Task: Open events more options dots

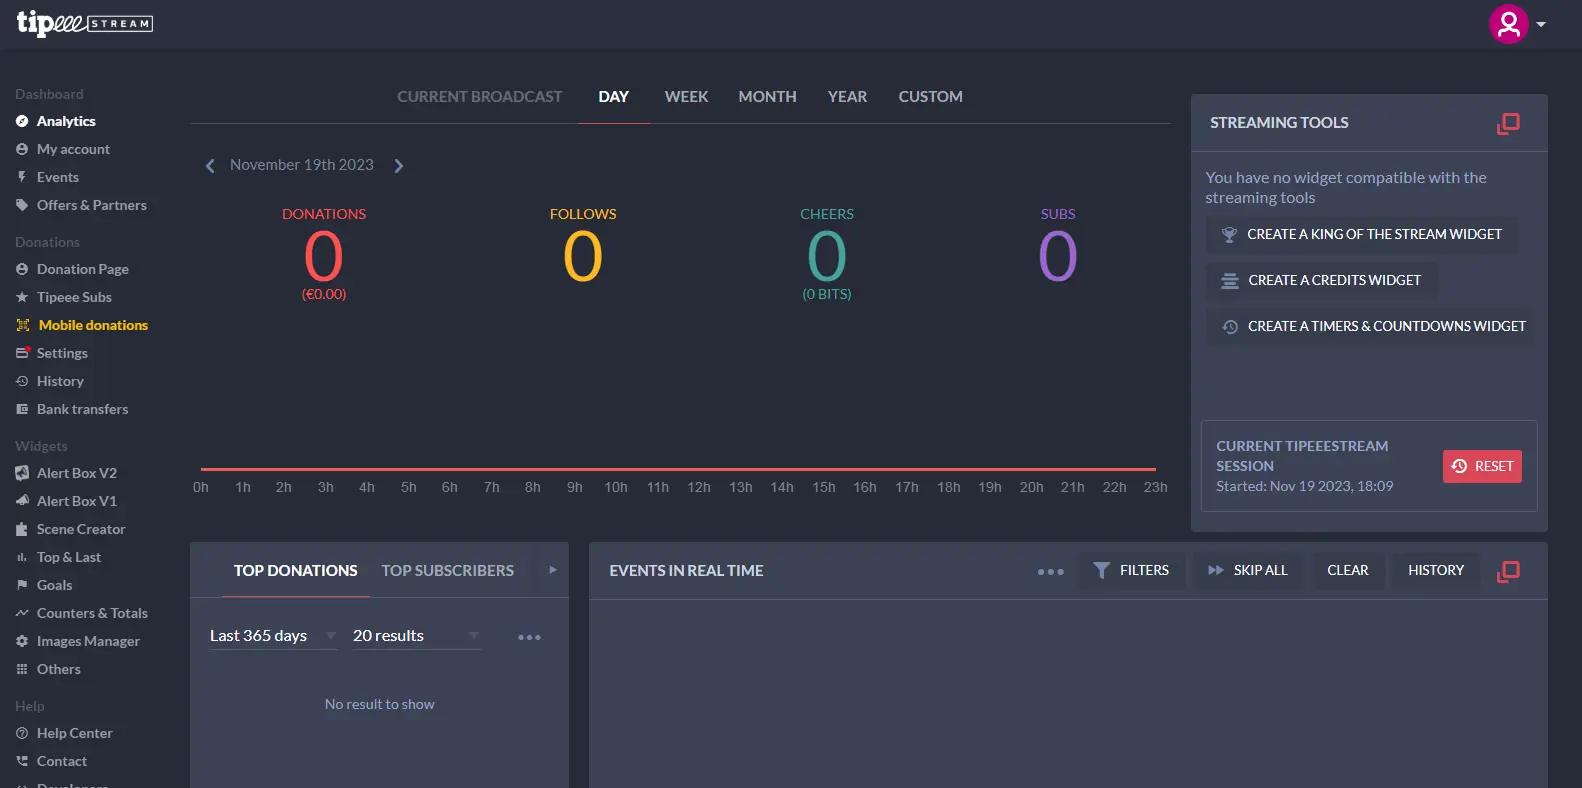Action: click(1051, 572)
